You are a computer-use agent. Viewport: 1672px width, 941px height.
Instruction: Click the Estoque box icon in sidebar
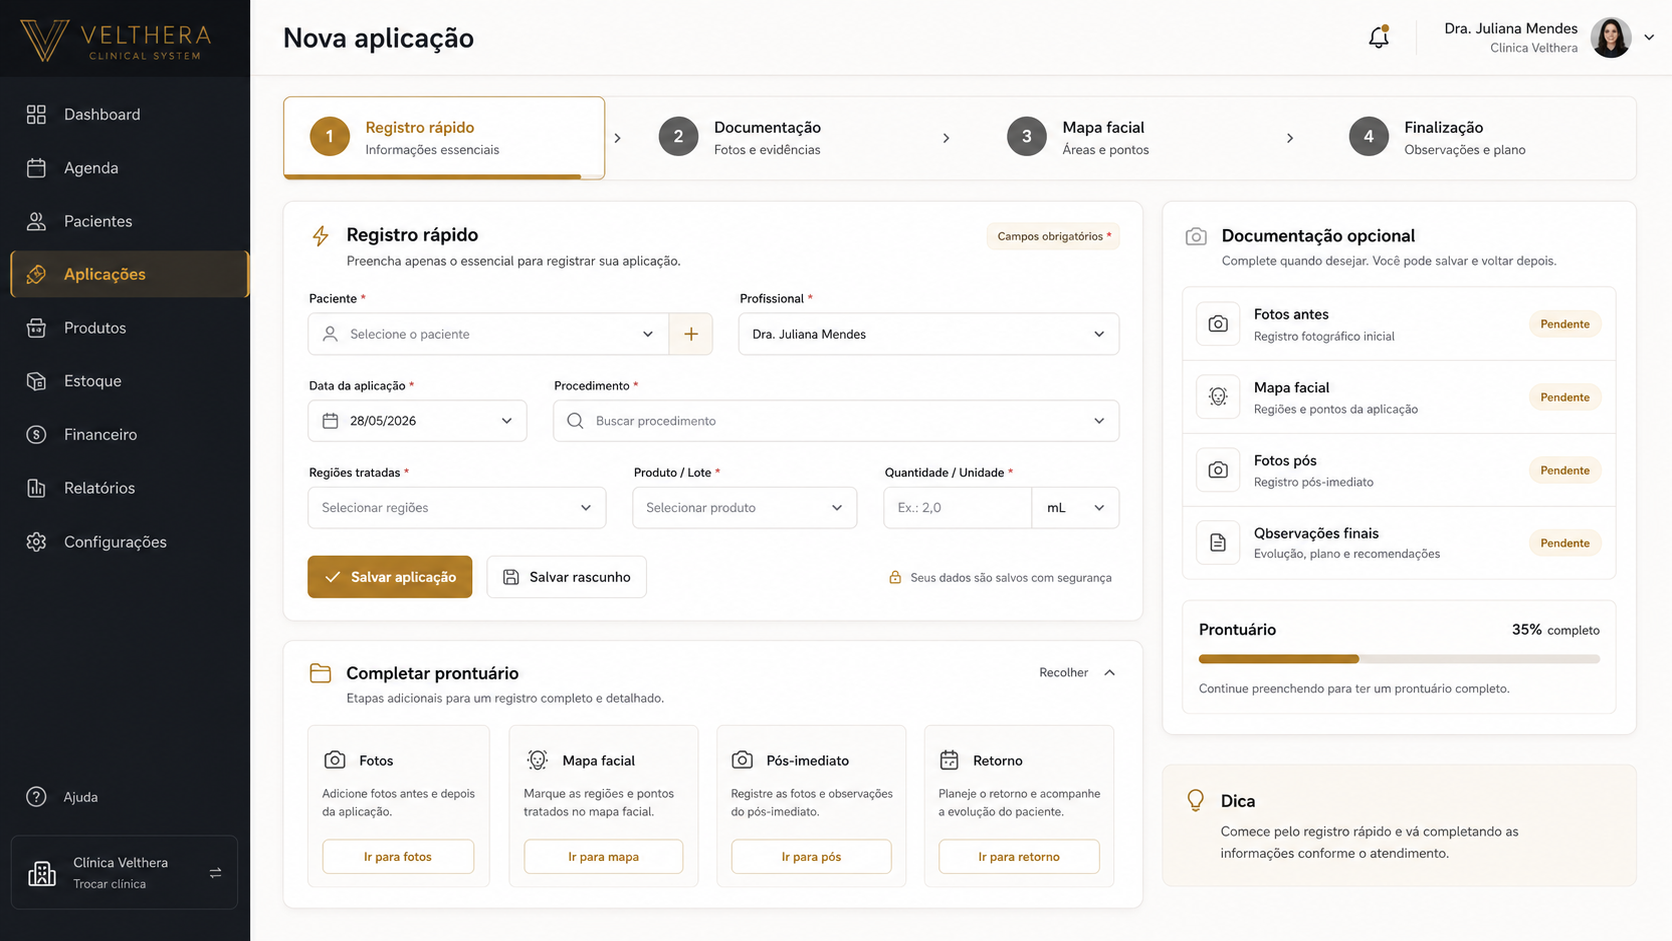click(36, 381)
